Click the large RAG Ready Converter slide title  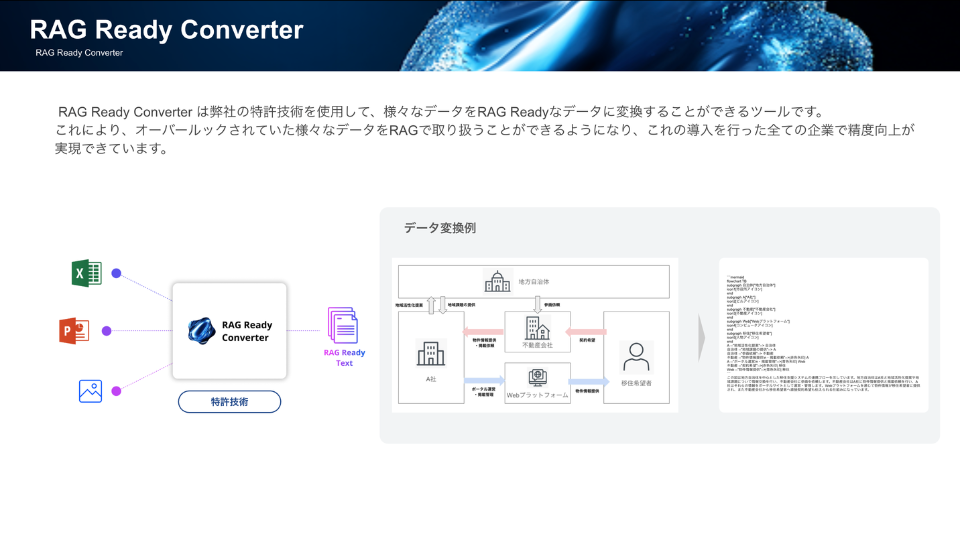[x=167, y=29]
